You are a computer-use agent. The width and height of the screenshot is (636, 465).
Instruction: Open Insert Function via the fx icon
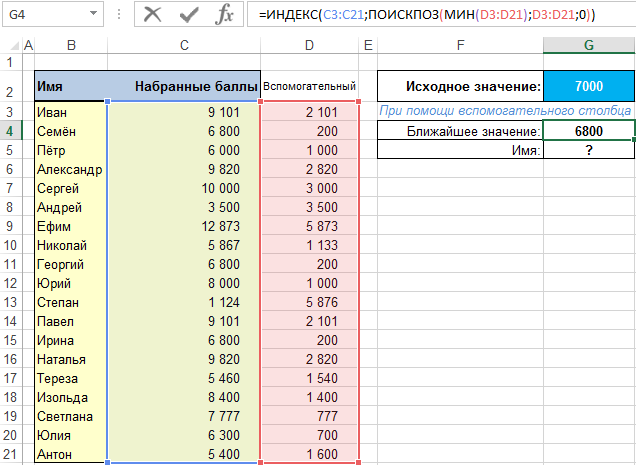click(x=224, y=15)
